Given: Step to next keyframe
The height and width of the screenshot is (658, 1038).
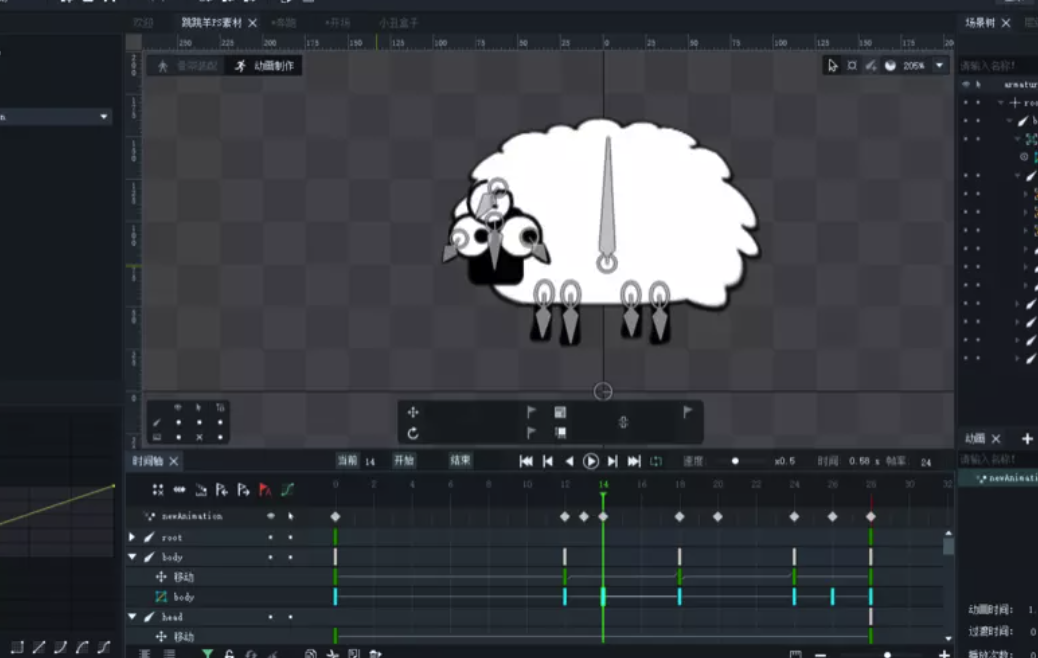Looking at the screenshot, I should pos(612,461).
